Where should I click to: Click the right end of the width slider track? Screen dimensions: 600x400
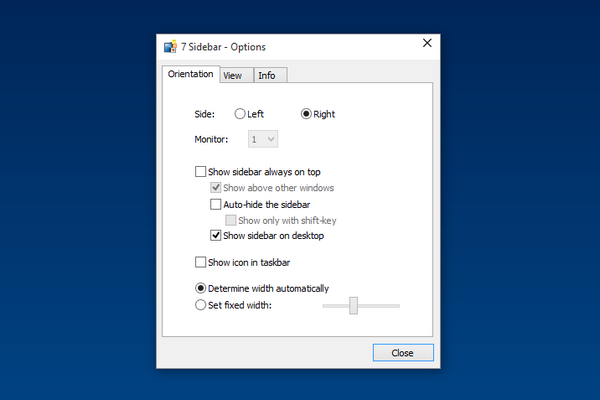(x=397, y=305)
